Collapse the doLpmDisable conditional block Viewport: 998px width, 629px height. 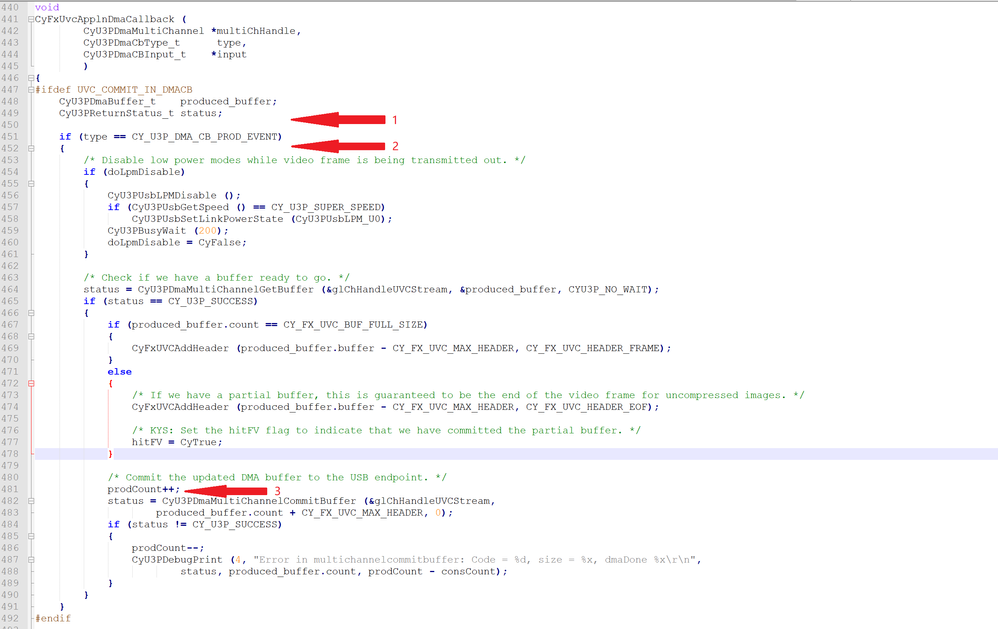33,183
